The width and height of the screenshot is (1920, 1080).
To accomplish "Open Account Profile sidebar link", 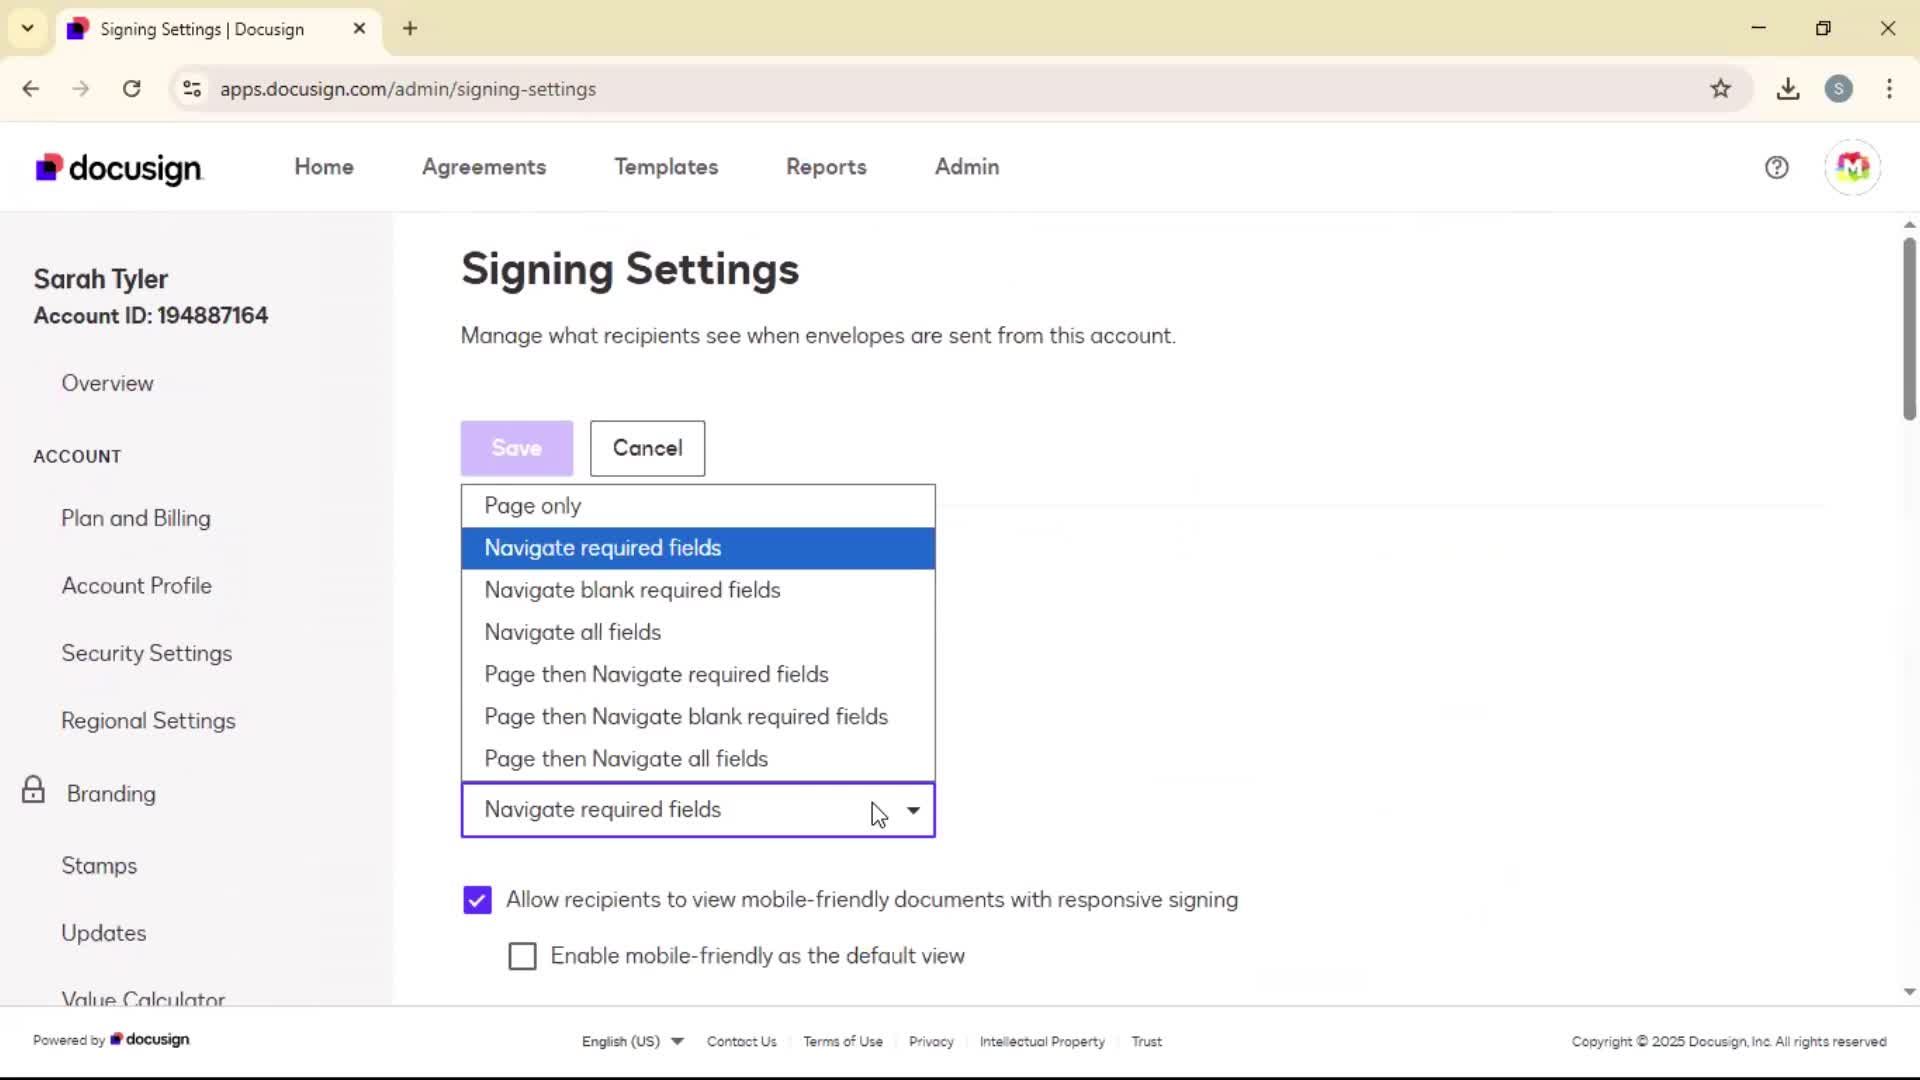I will click(x=137, y=586).
